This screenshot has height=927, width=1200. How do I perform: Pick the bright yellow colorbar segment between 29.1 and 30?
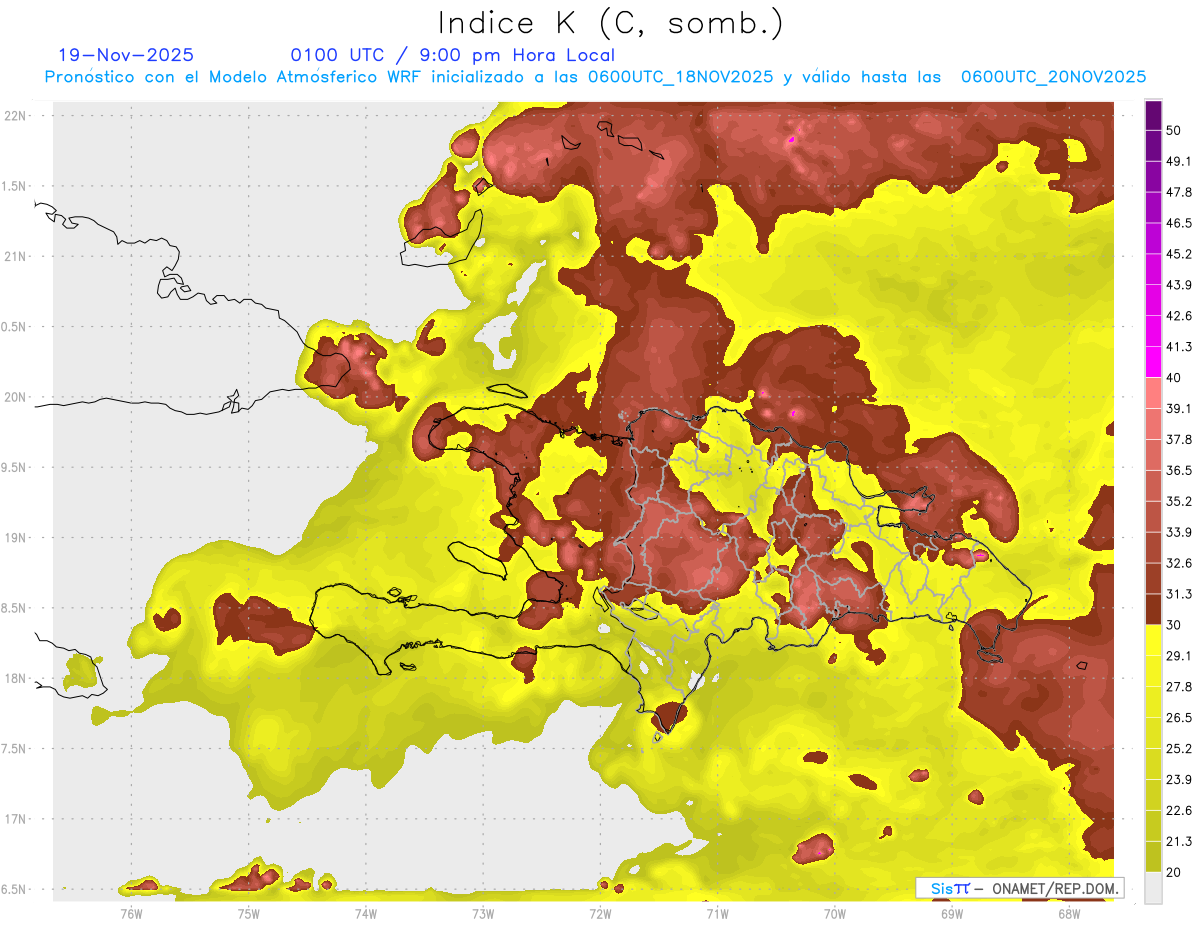click(x=1153, y=640)
